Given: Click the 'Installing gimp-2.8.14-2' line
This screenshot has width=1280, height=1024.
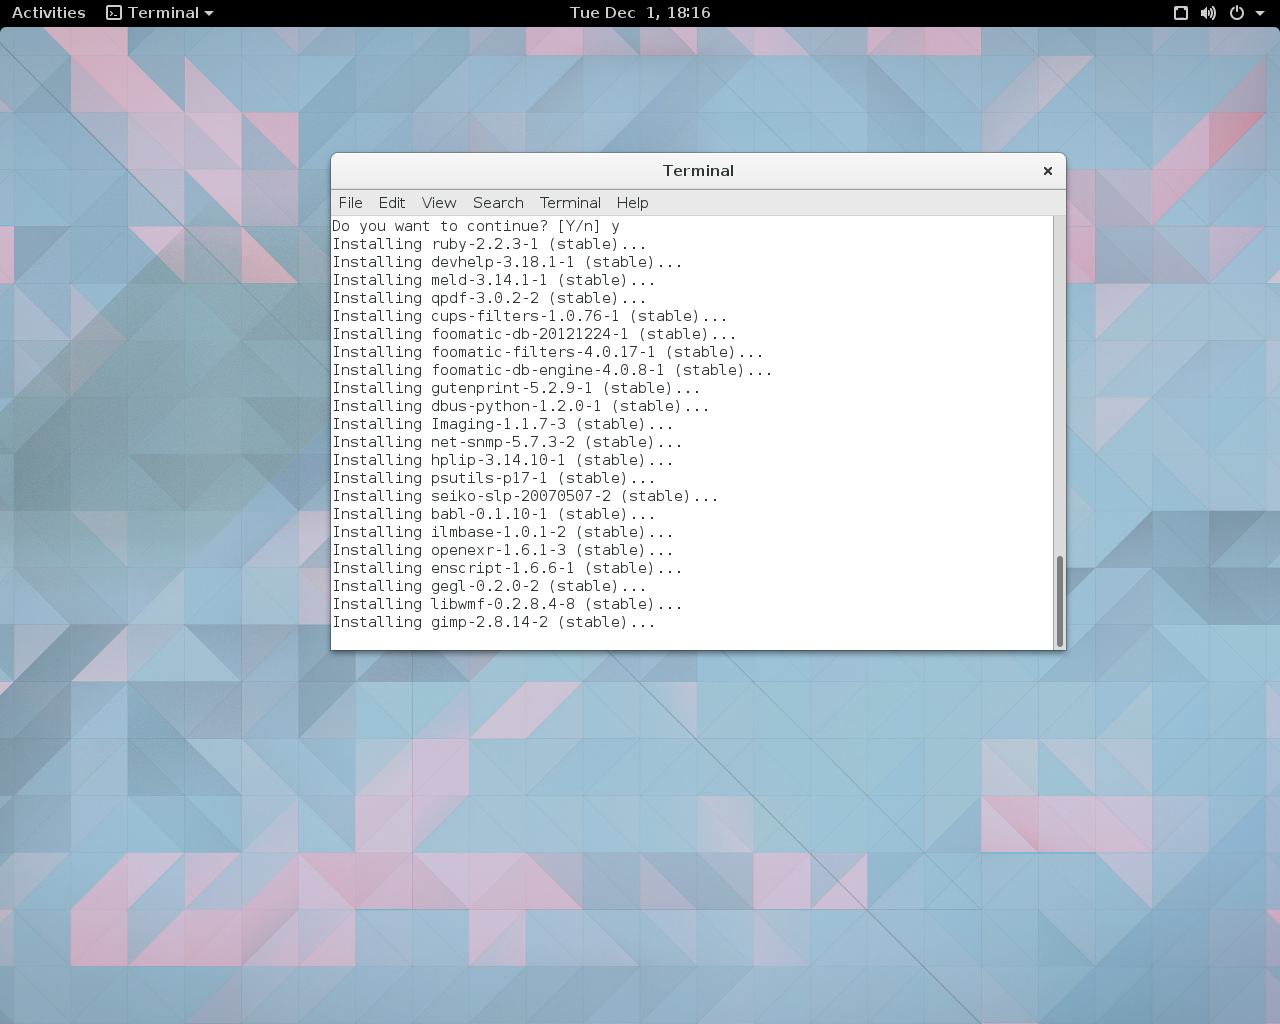Looking at the screenshot, I should click(494, 622).
